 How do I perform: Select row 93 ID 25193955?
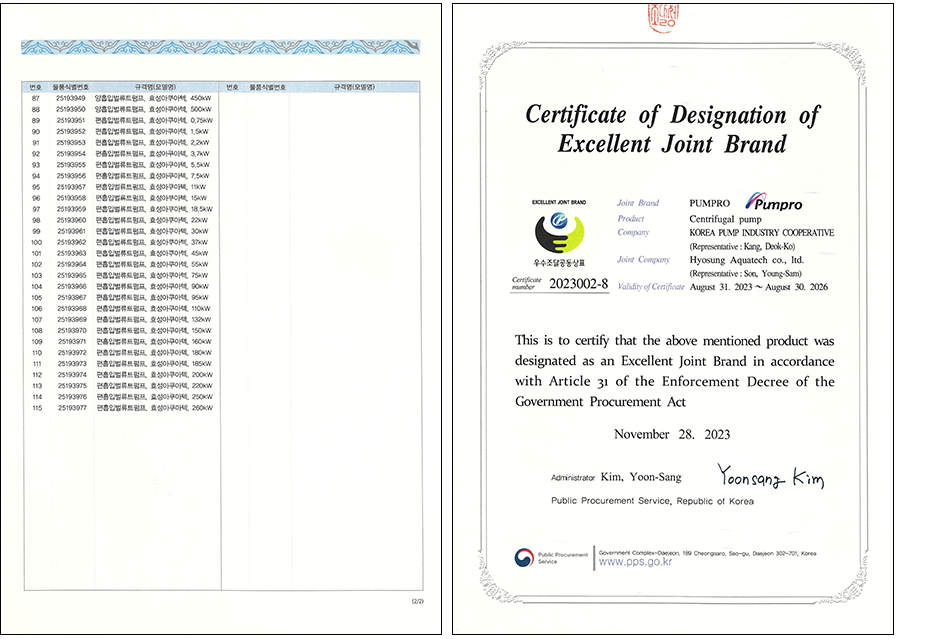tap(71, 165)
